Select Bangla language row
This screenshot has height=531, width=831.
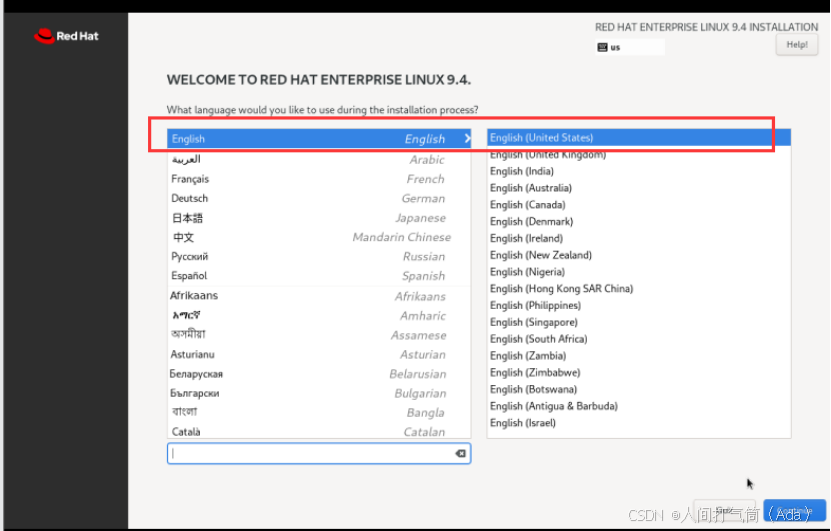coord(319,412)
